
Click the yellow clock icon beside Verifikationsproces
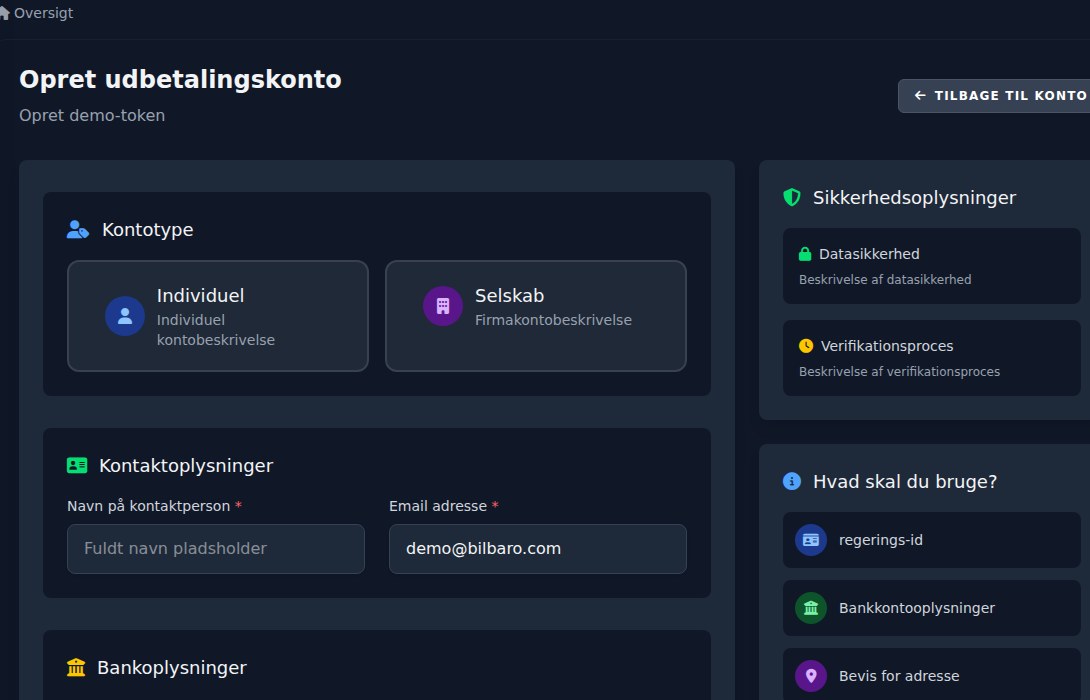click(x=806, y=345)
